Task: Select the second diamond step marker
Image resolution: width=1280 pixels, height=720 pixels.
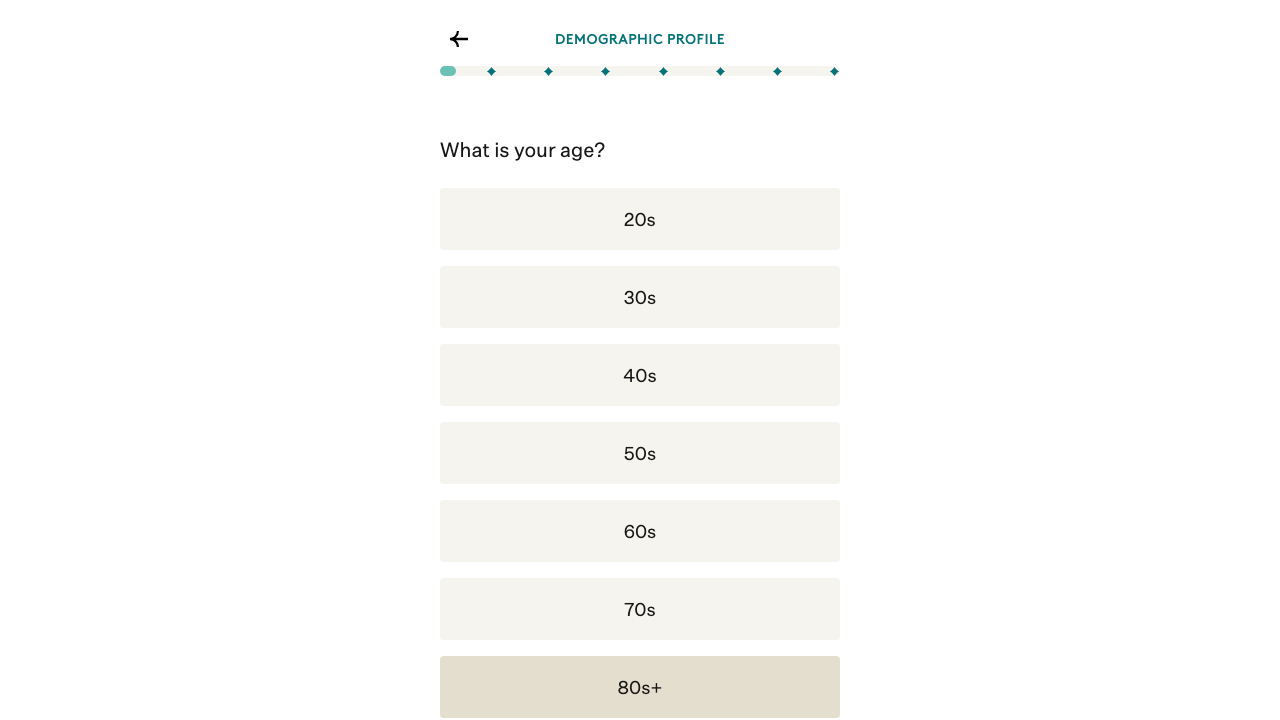Action: [548, 71]
